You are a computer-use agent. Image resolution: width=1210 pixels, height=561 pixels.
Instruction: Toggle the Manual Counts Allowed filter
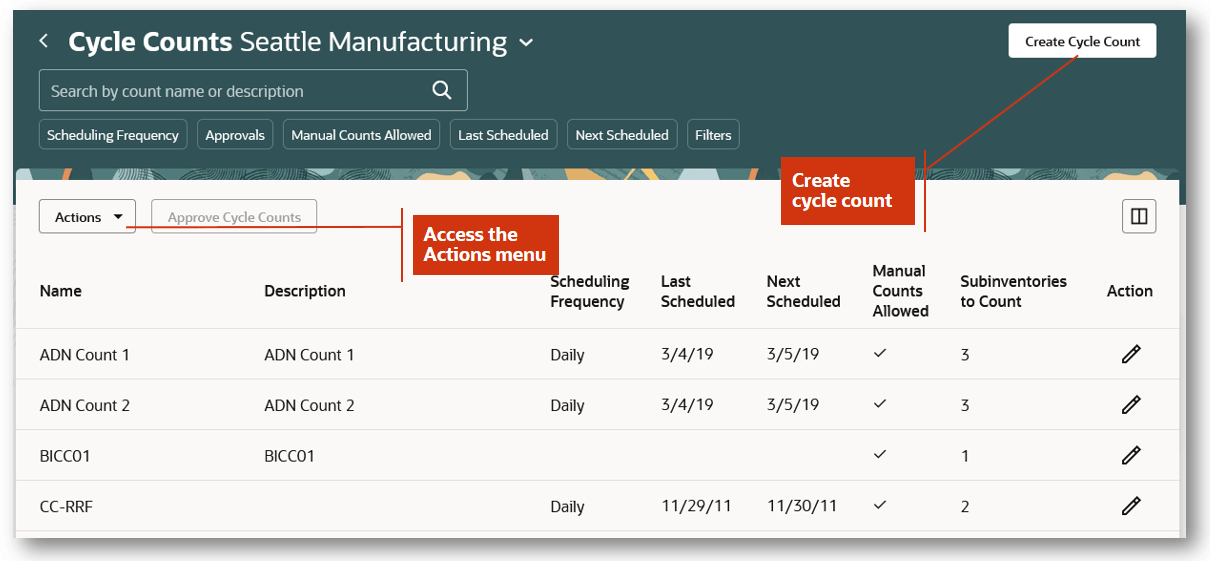(361, 135)
